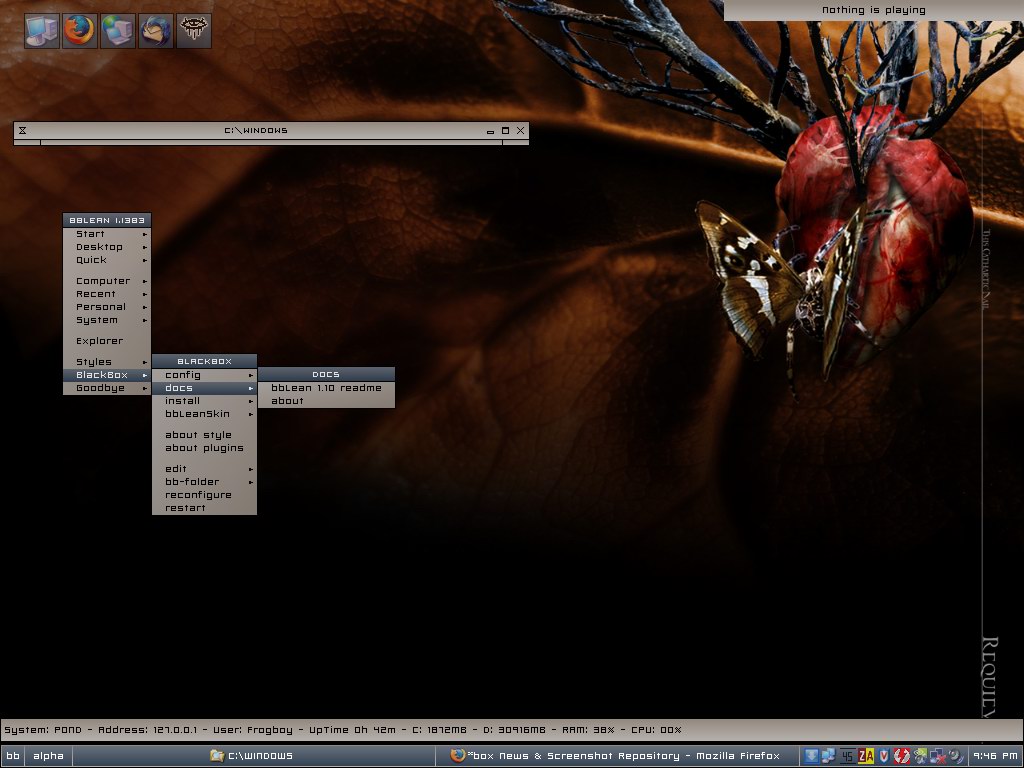Open the Styles submenu
Viewport: 1024px width, 768px height.
[107, 362]
